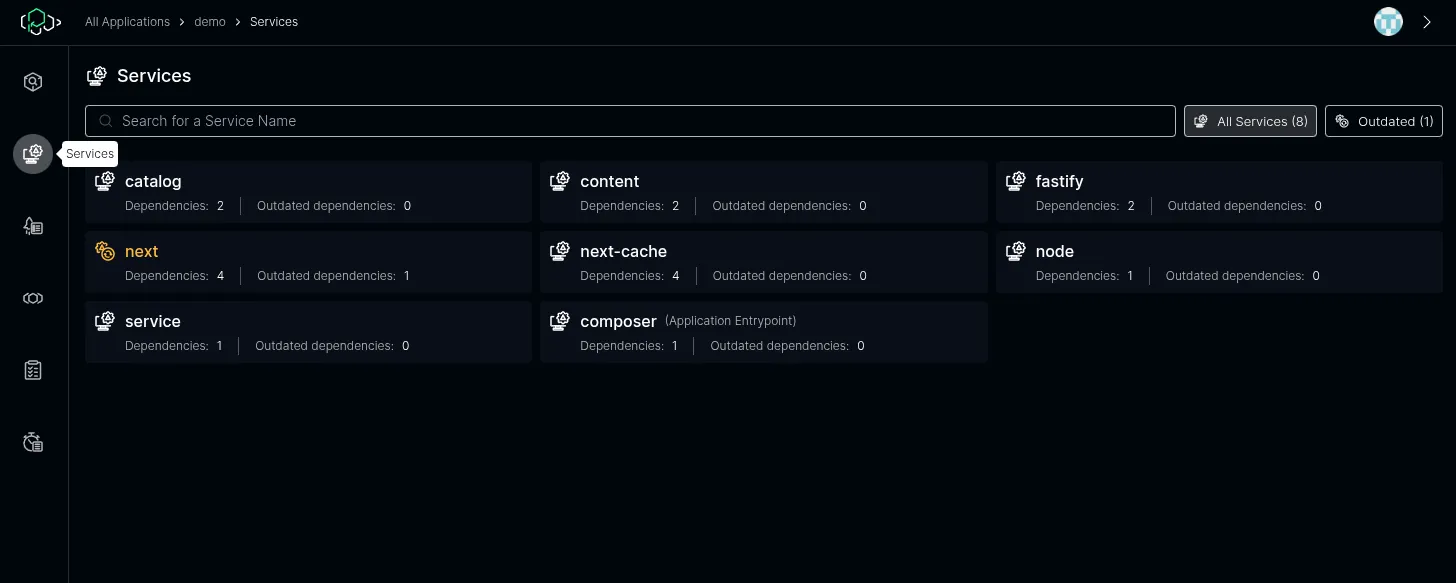The image size is (1456, 583).
Task: Go to All Applications breadcrumb
Action: click(x=126, y=22)
